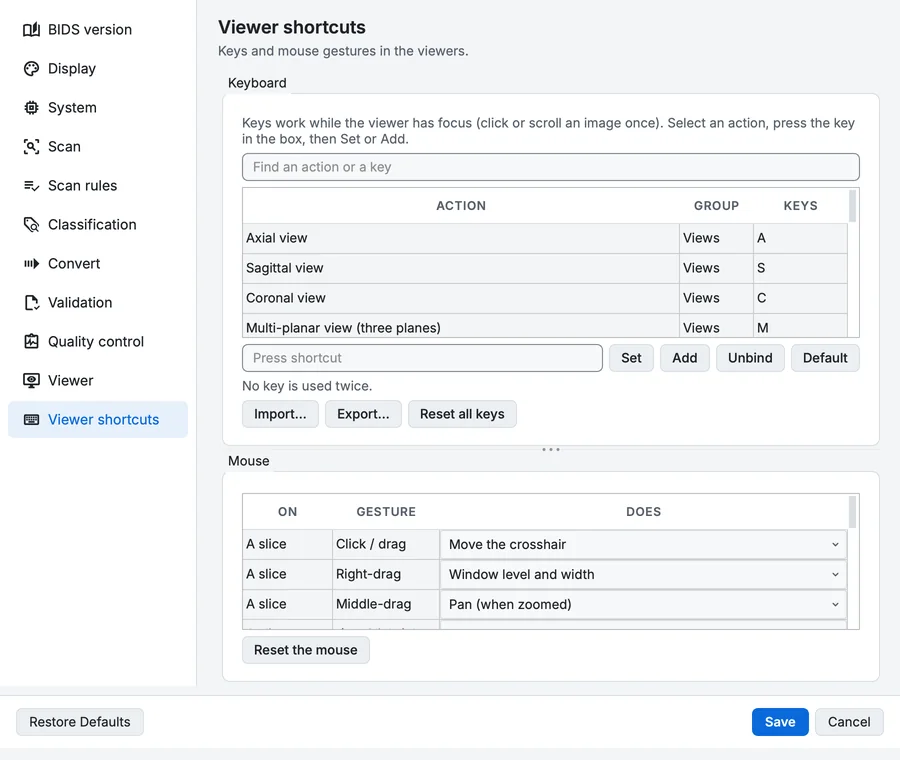Import keyboard shortcuts
Viewport: 900px width, 760px height.
[x=280, y=414]
